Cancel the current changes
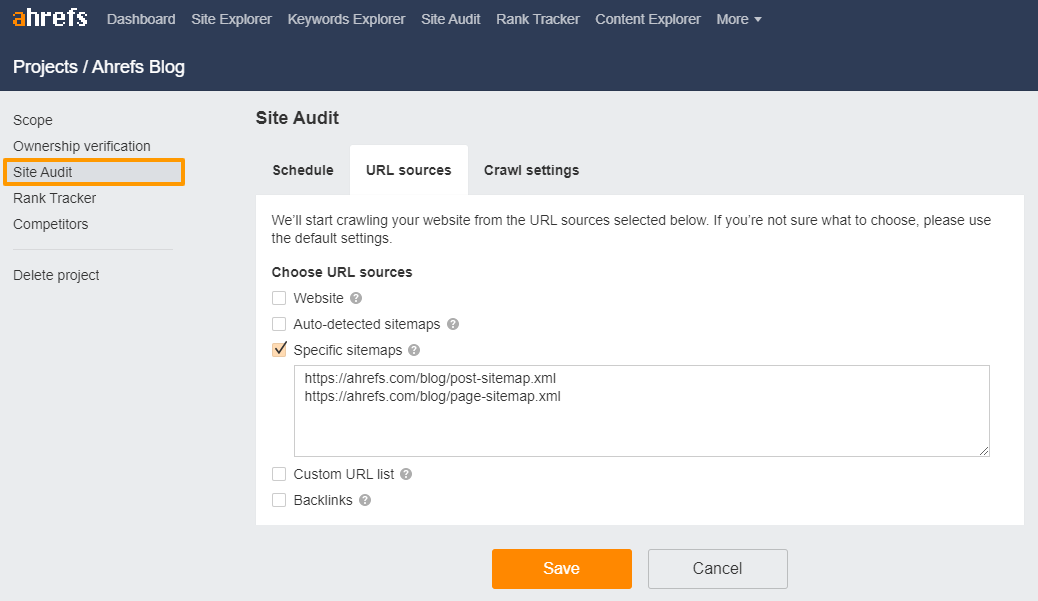This screenshot has height=601, width=1038. pos(717,568)
